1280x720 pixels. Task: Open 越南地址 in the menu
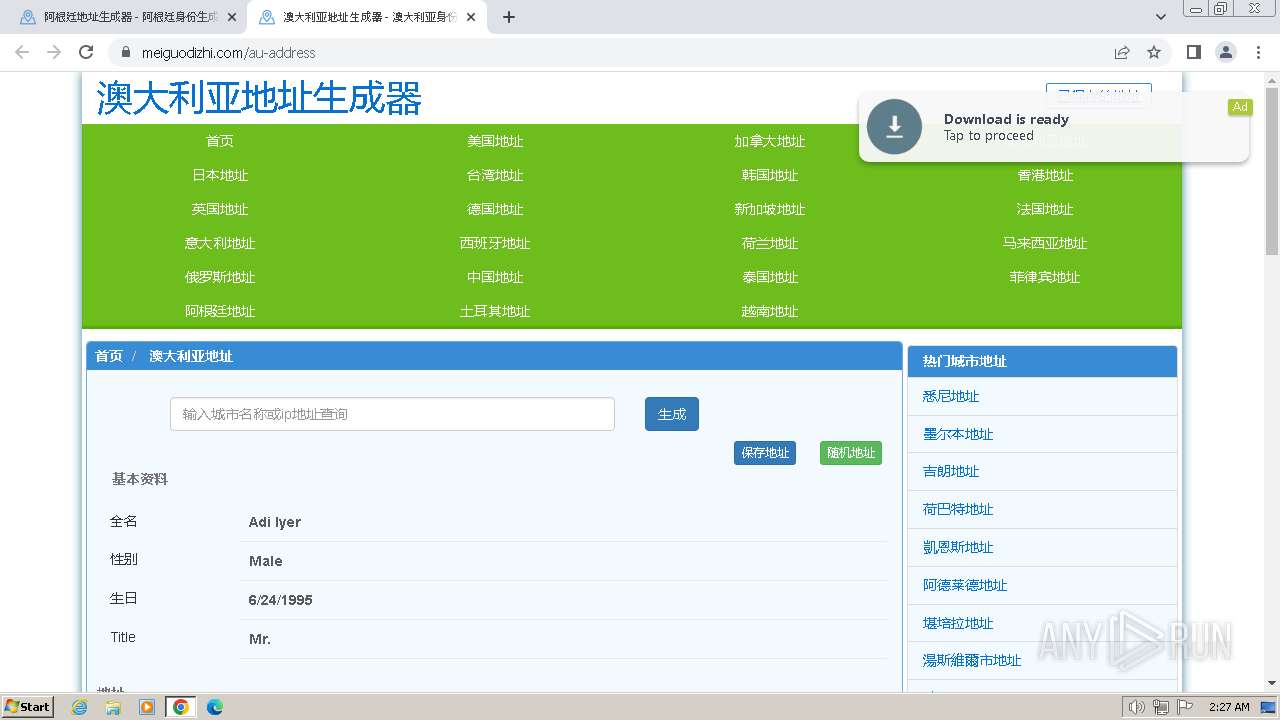pyautogui.click(x=770, y=311)
